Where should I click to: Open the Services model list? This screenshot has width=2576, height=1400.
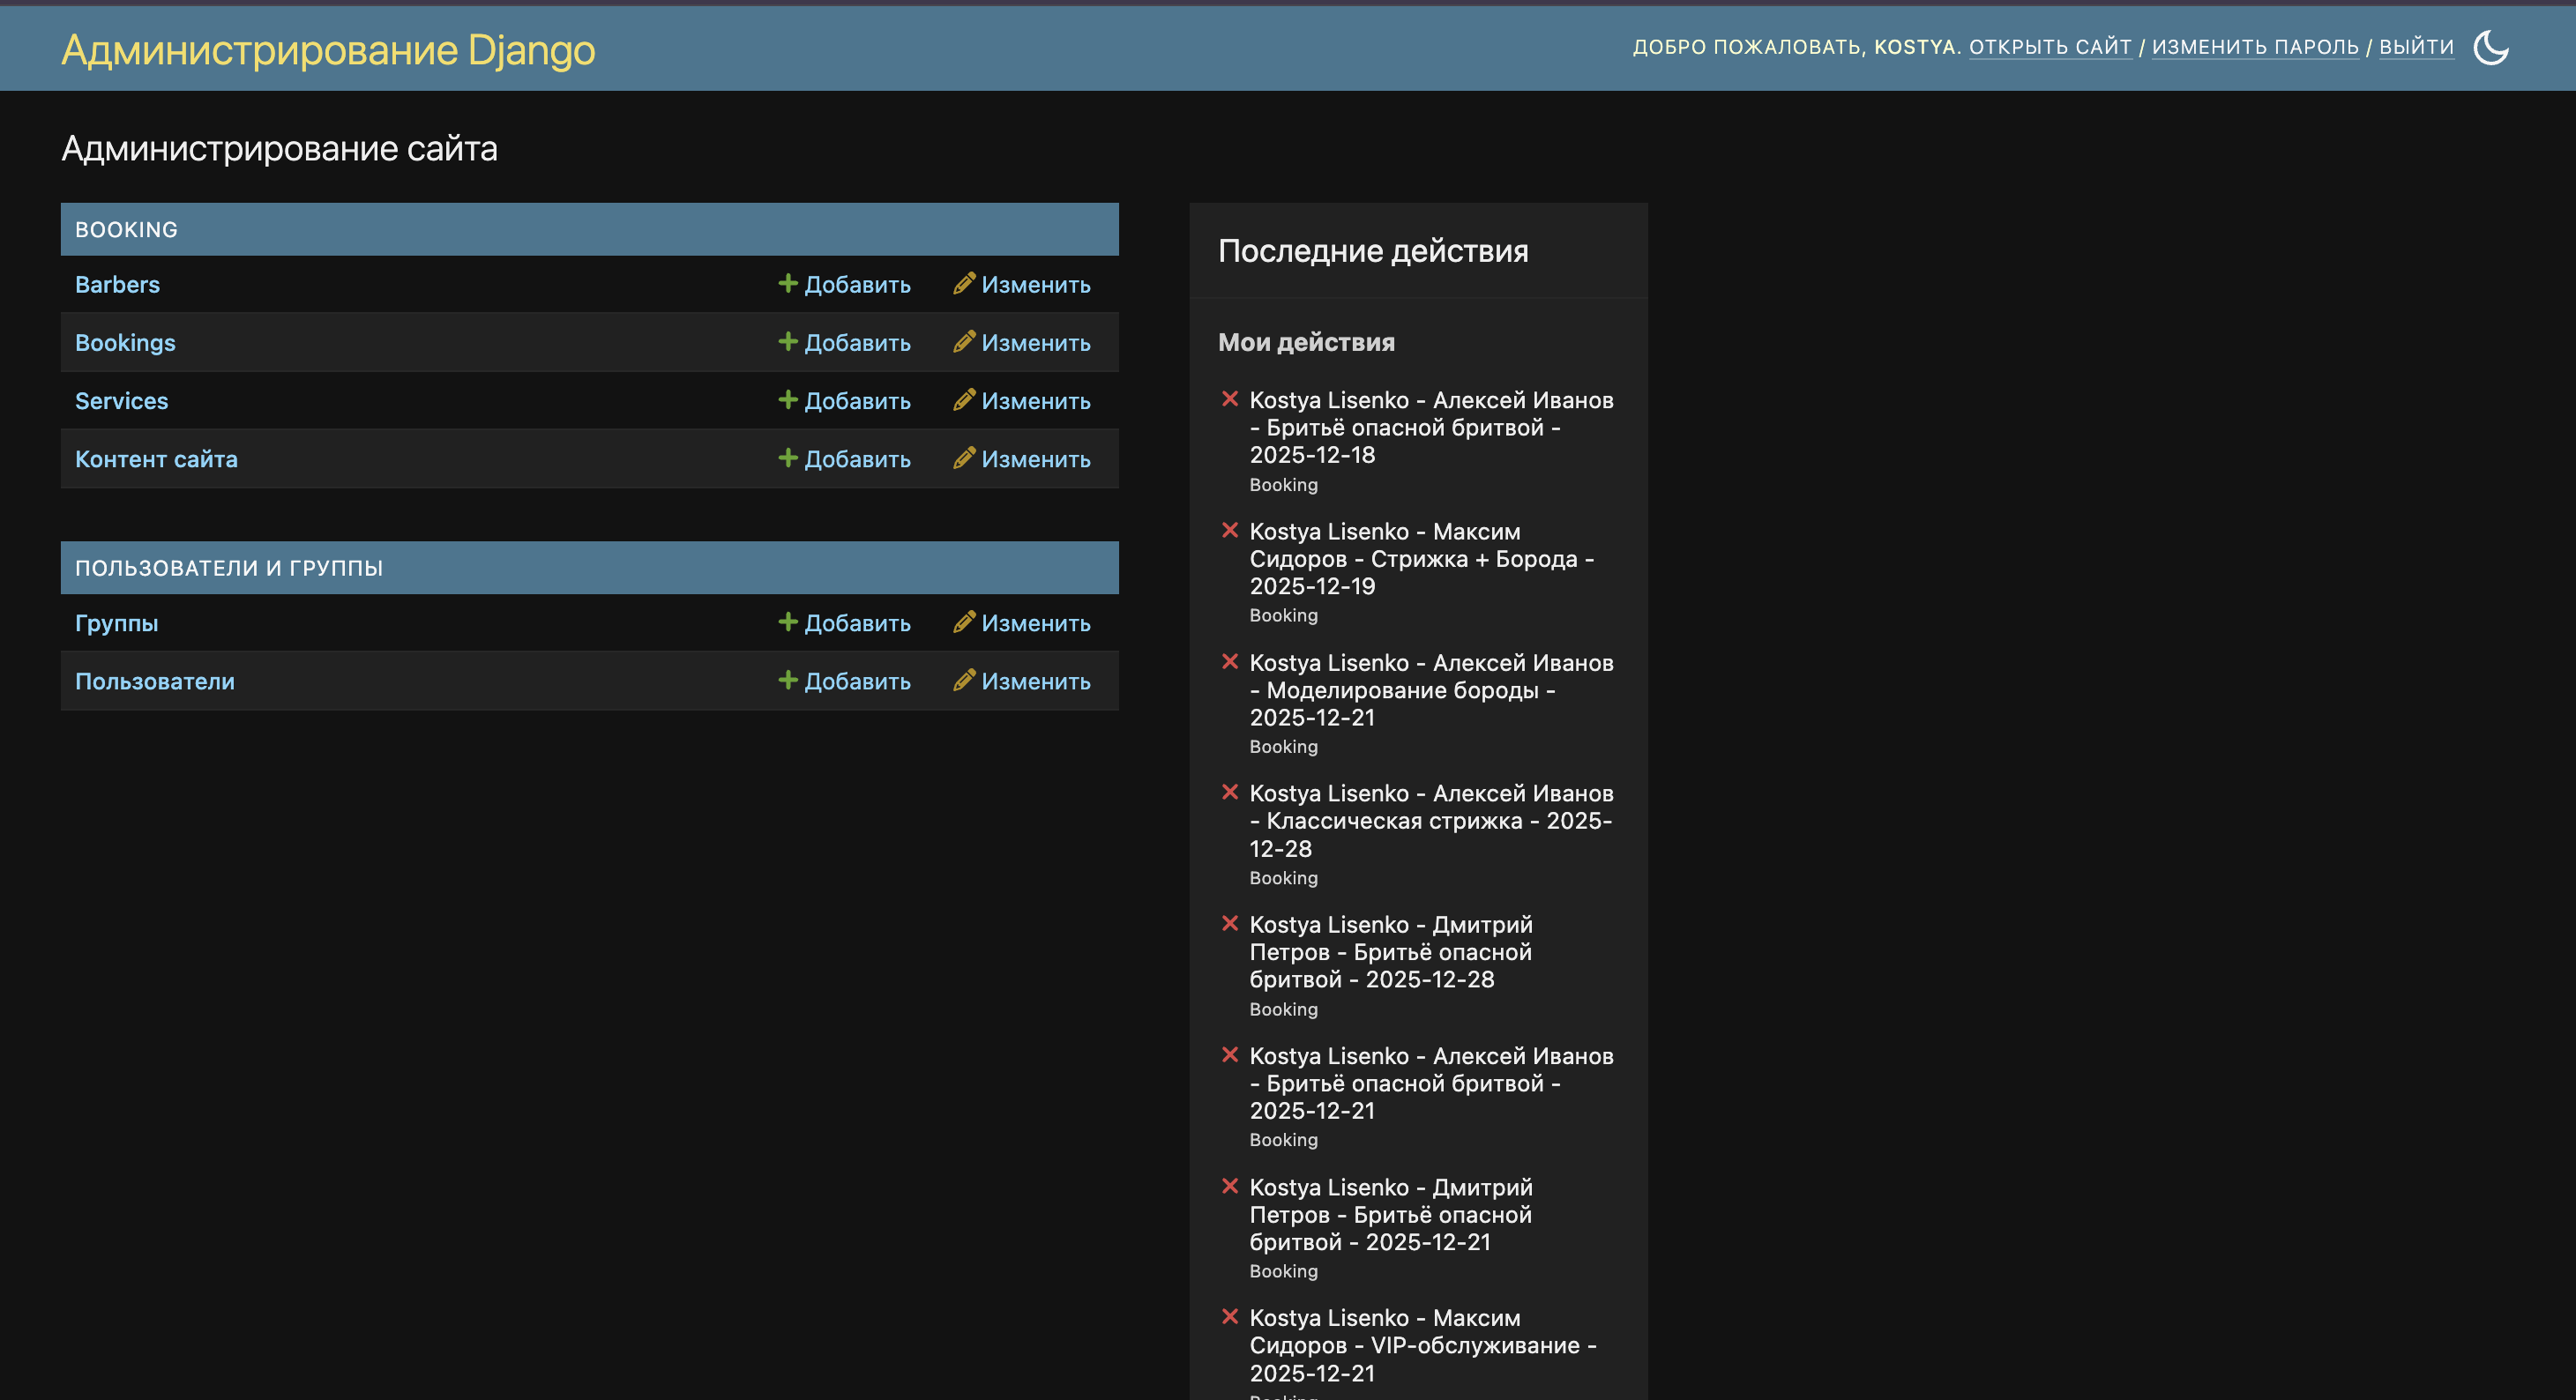click(121, 401)
